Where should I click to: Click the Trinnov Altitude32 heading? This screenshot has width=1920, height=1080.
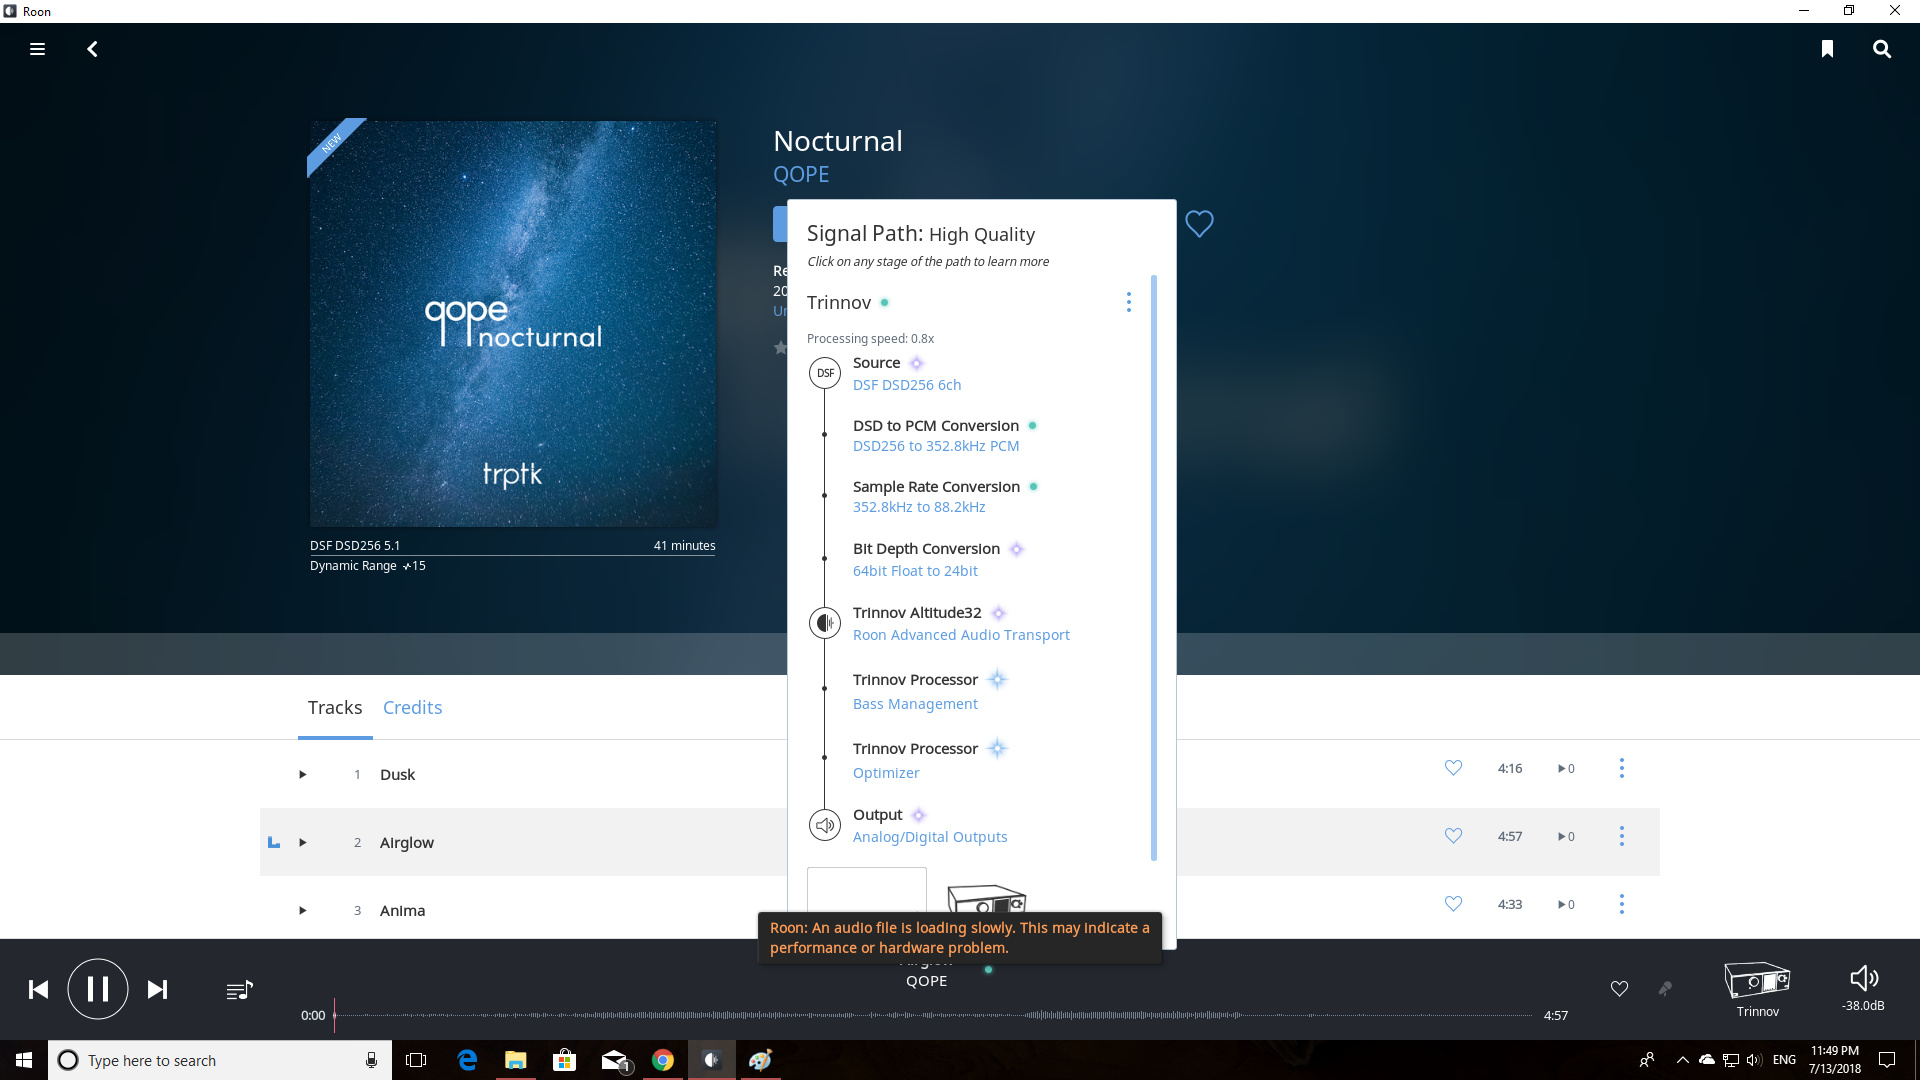click(x=917, y=613)
